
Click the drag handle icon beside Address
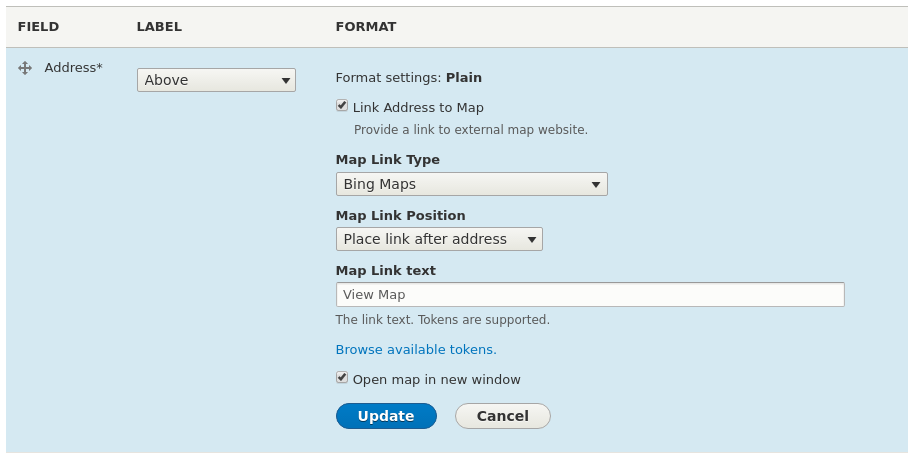point(25,68)
